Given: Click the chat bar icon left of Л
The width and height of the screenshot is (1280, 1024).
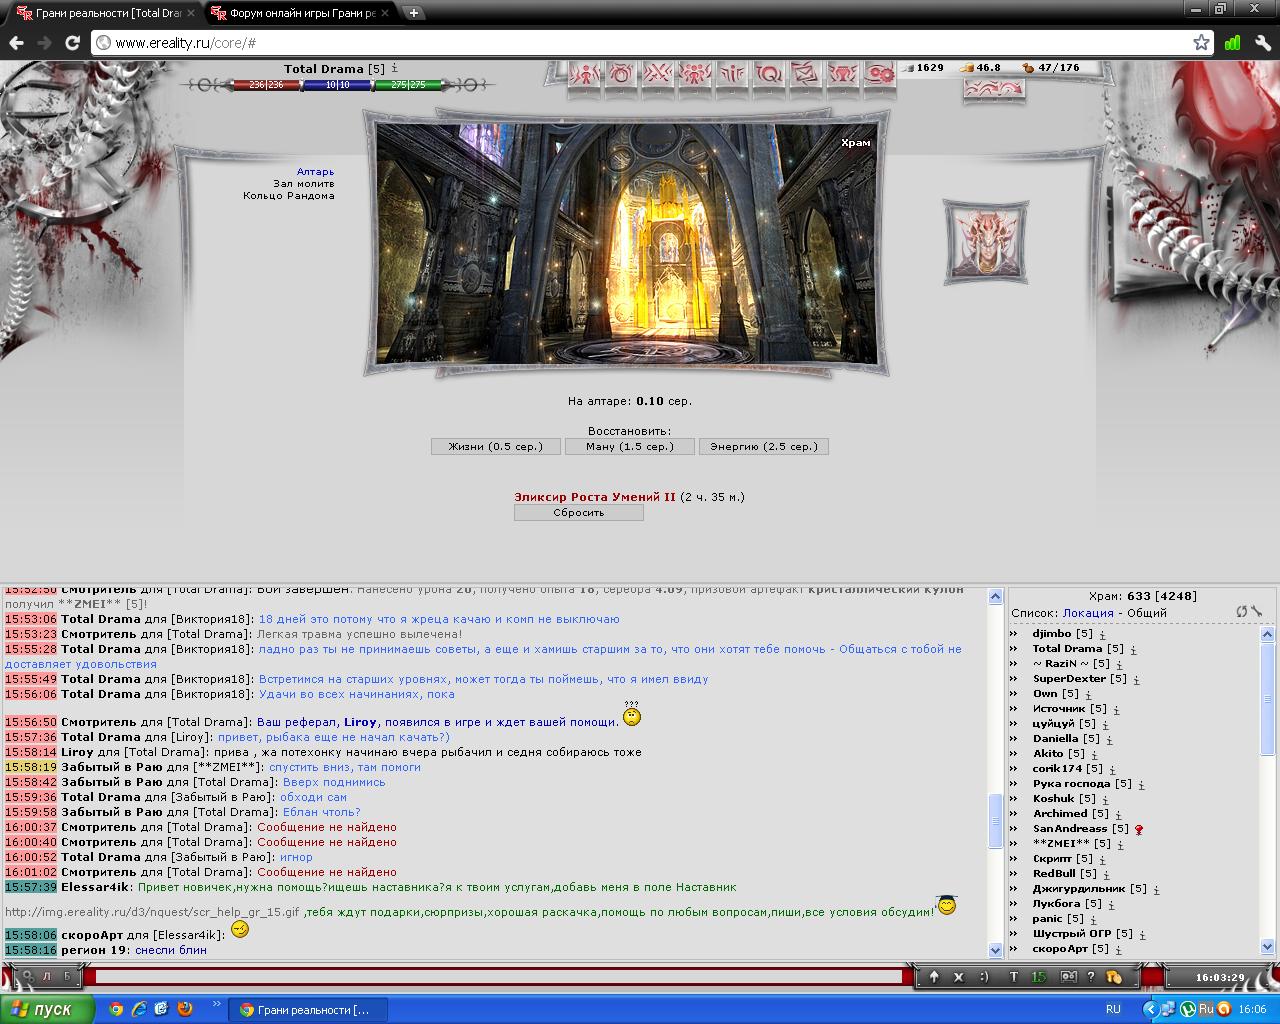Looking at the screenshot, I should (x=27, y=976).
